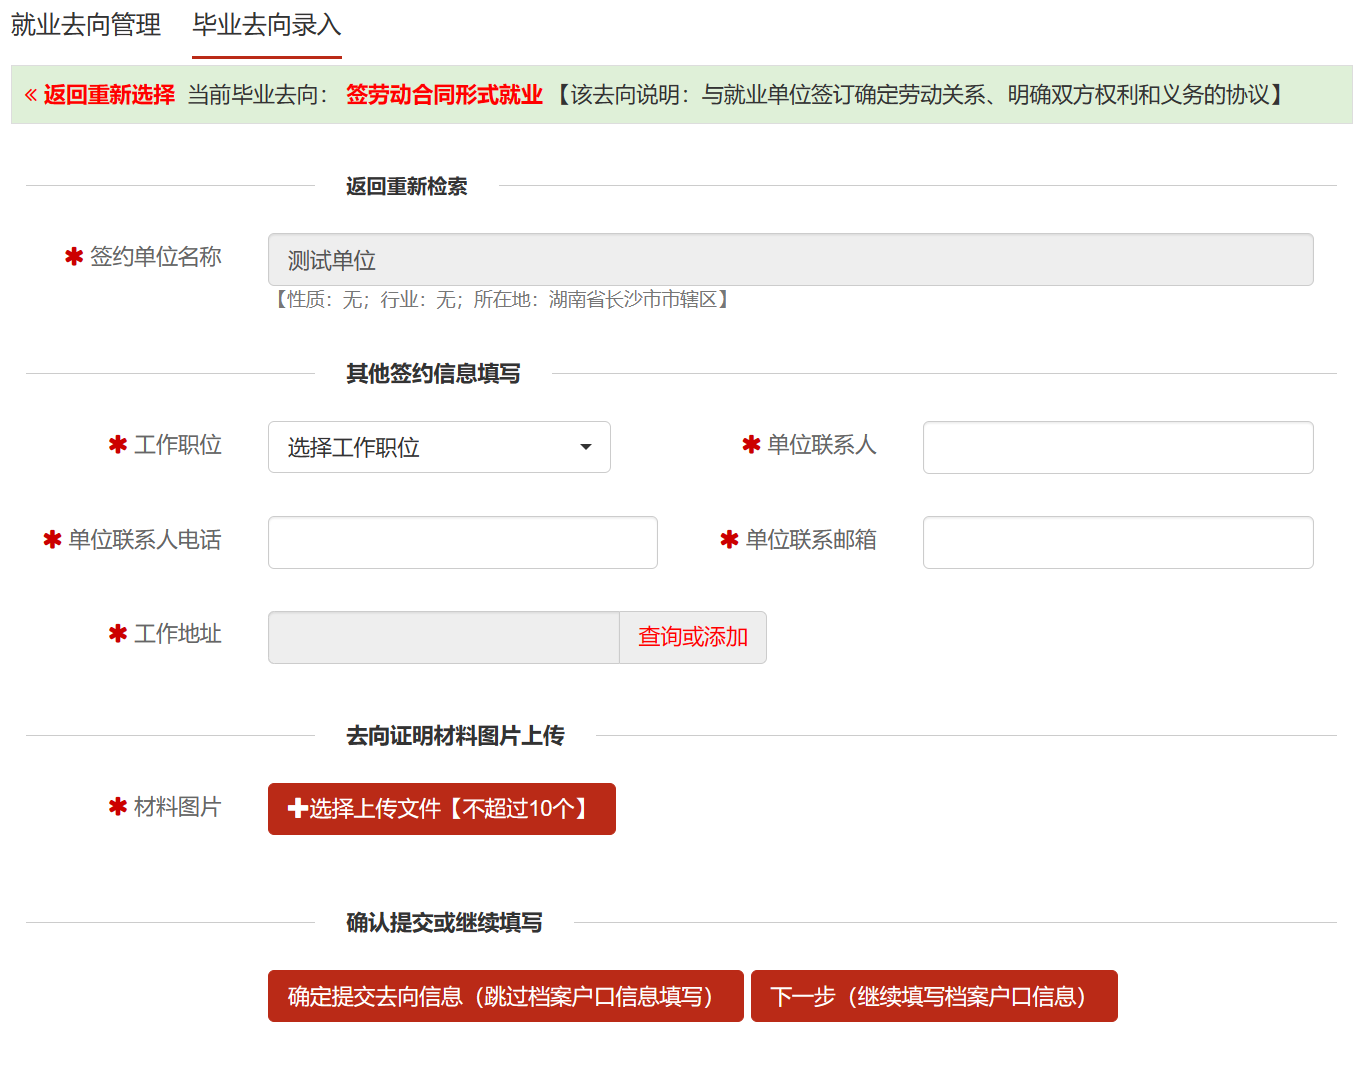
Task: Click the 查询或添加 button for work address
Action: (x=693, y=637)
